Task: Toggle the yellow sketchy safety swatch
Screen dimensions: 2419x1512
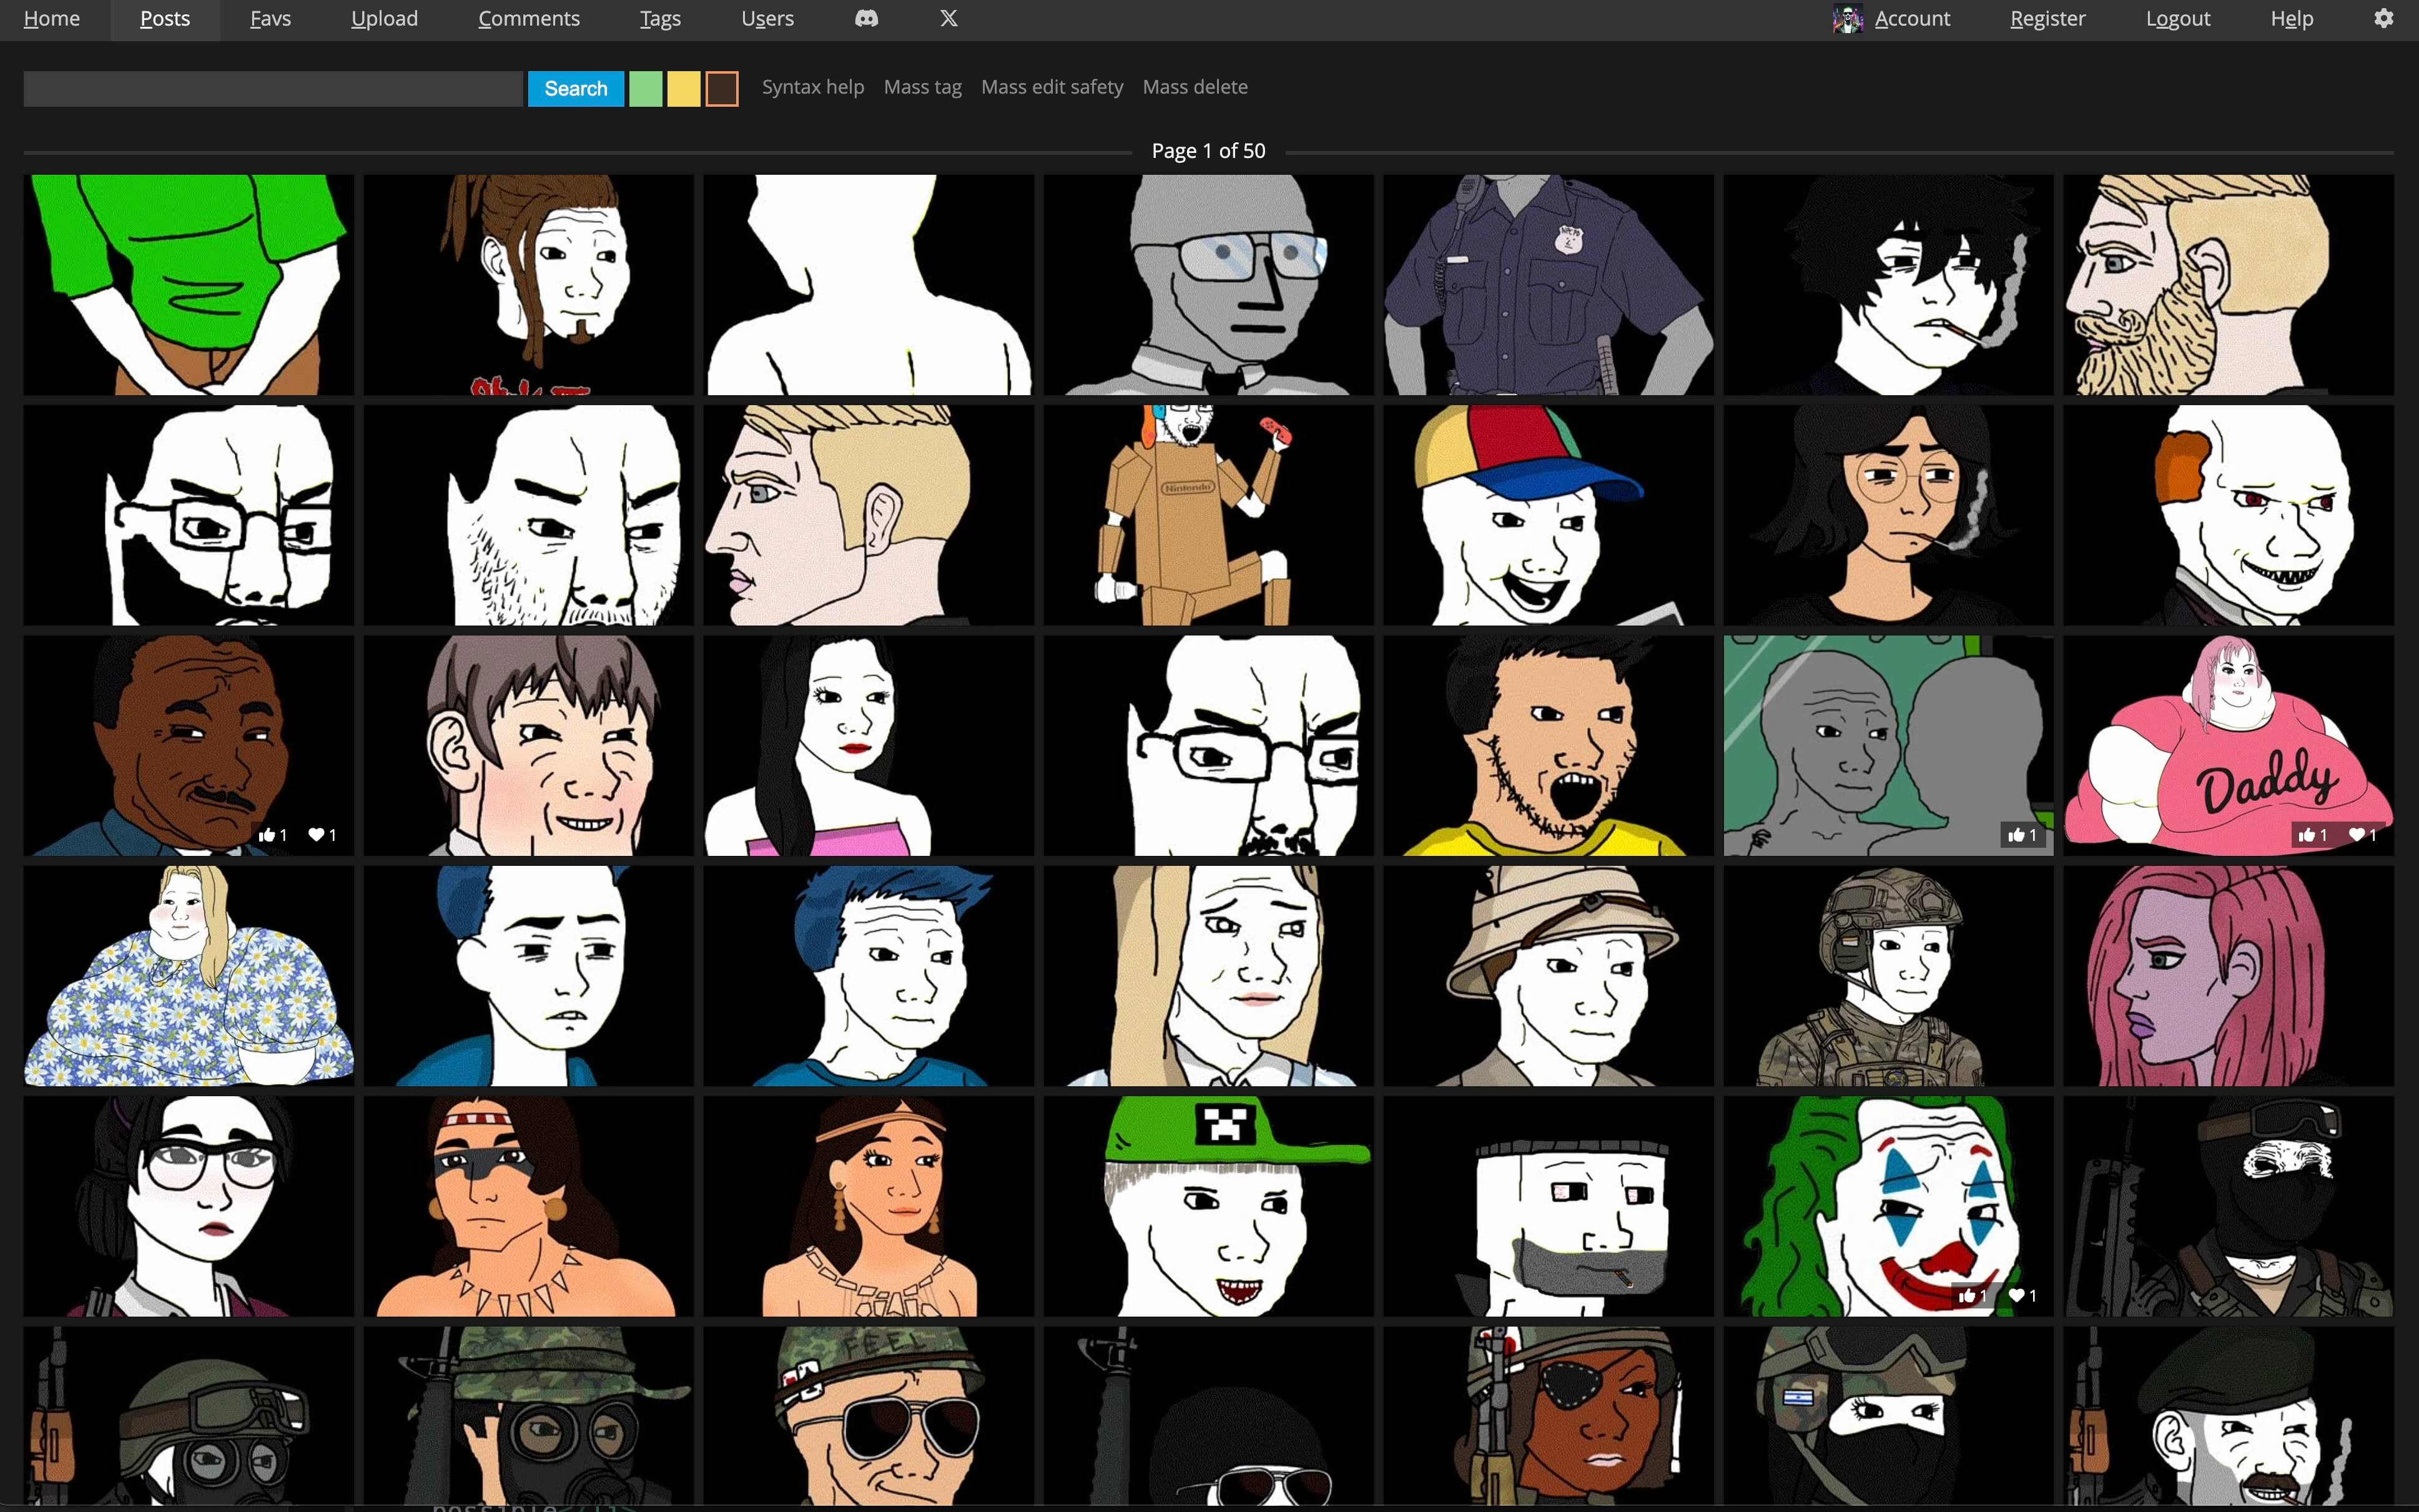Action: (x=683, y=88)
